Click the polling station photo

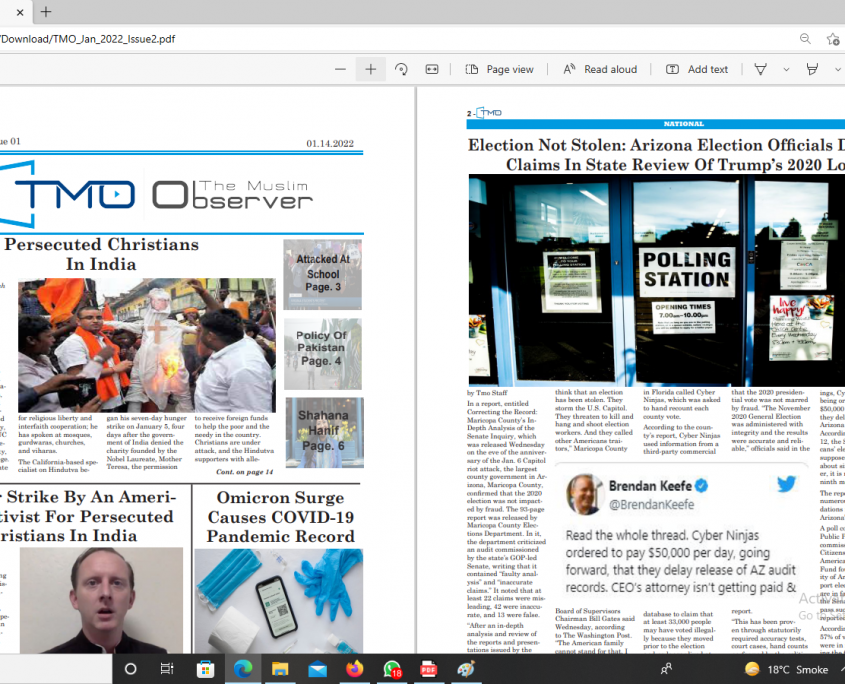(x=656, y=280)
